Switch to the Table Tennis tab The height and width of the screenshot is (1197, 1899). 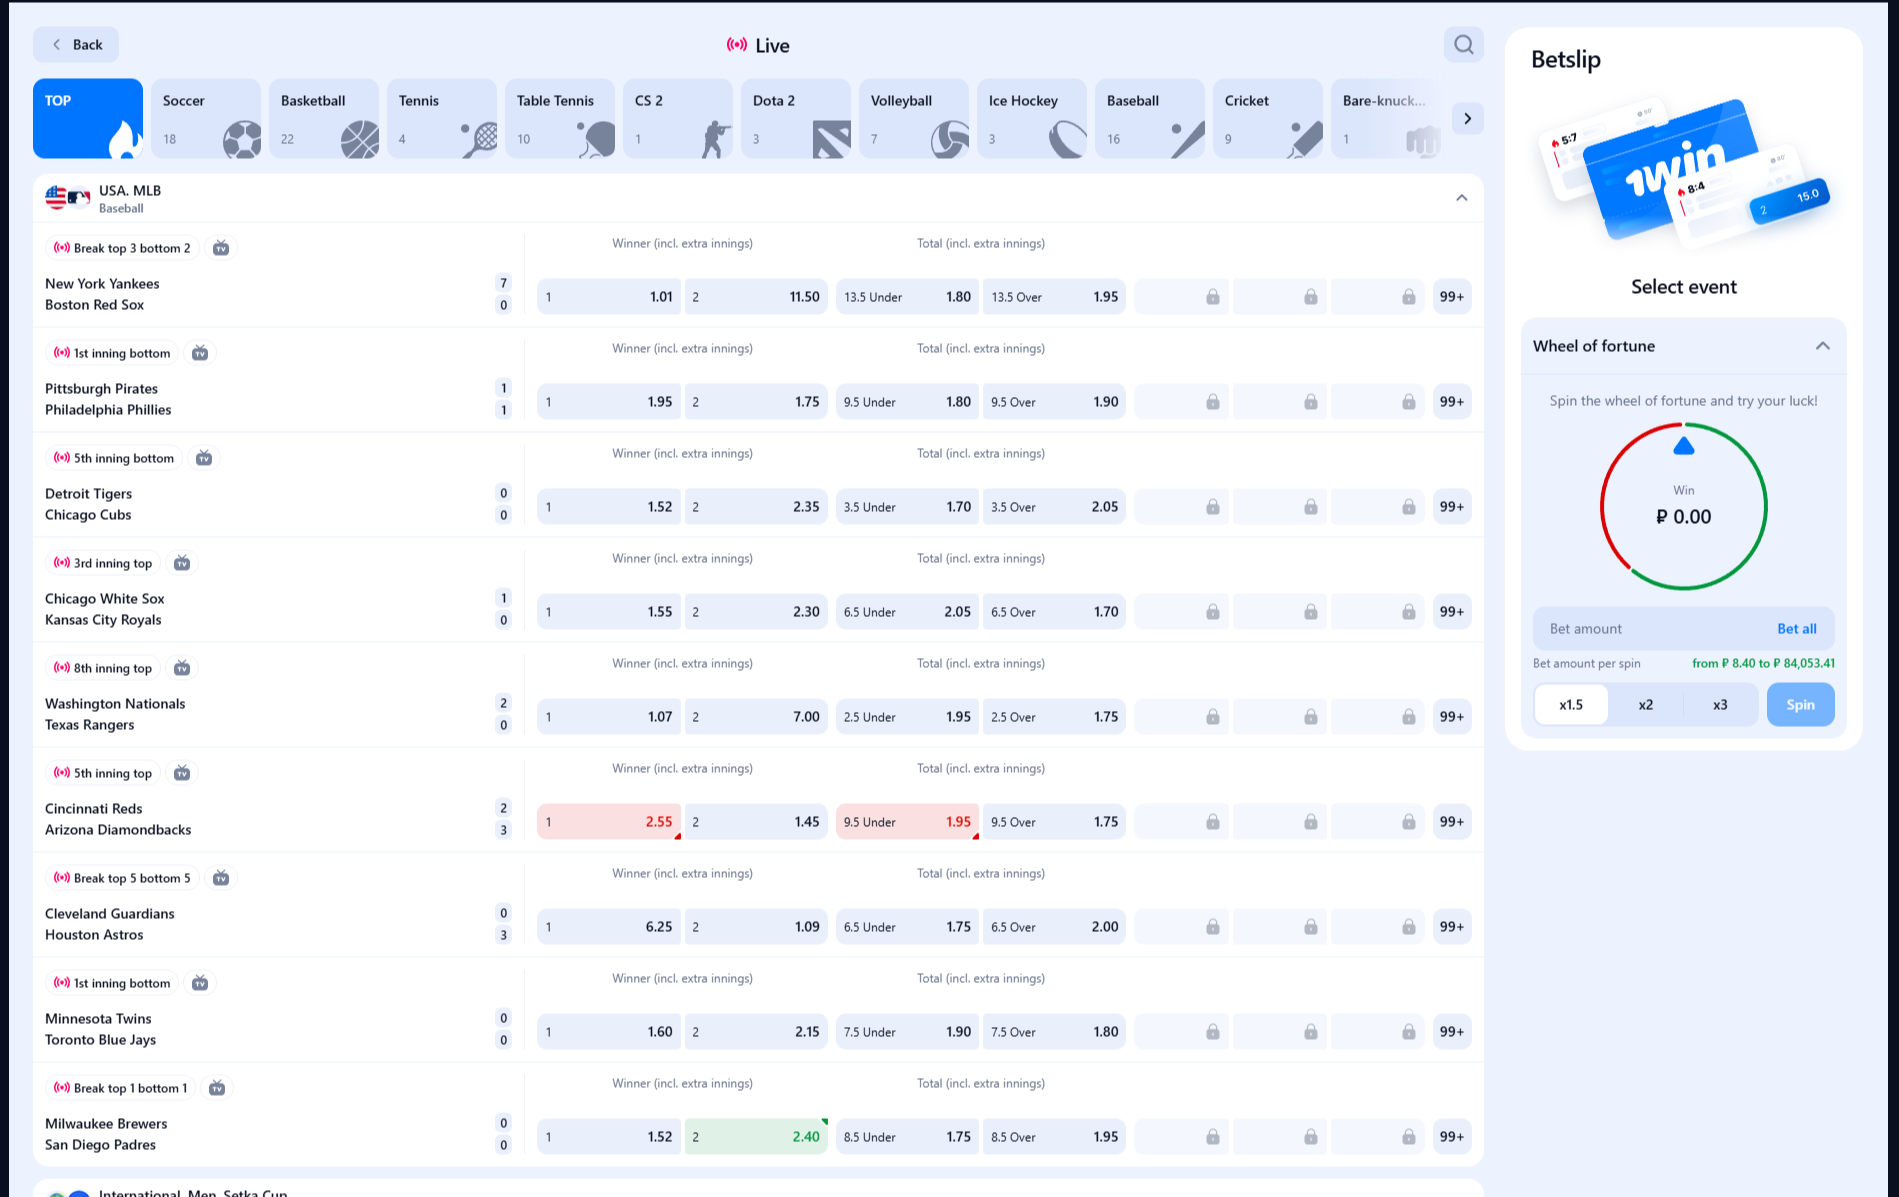pos(560,119)
